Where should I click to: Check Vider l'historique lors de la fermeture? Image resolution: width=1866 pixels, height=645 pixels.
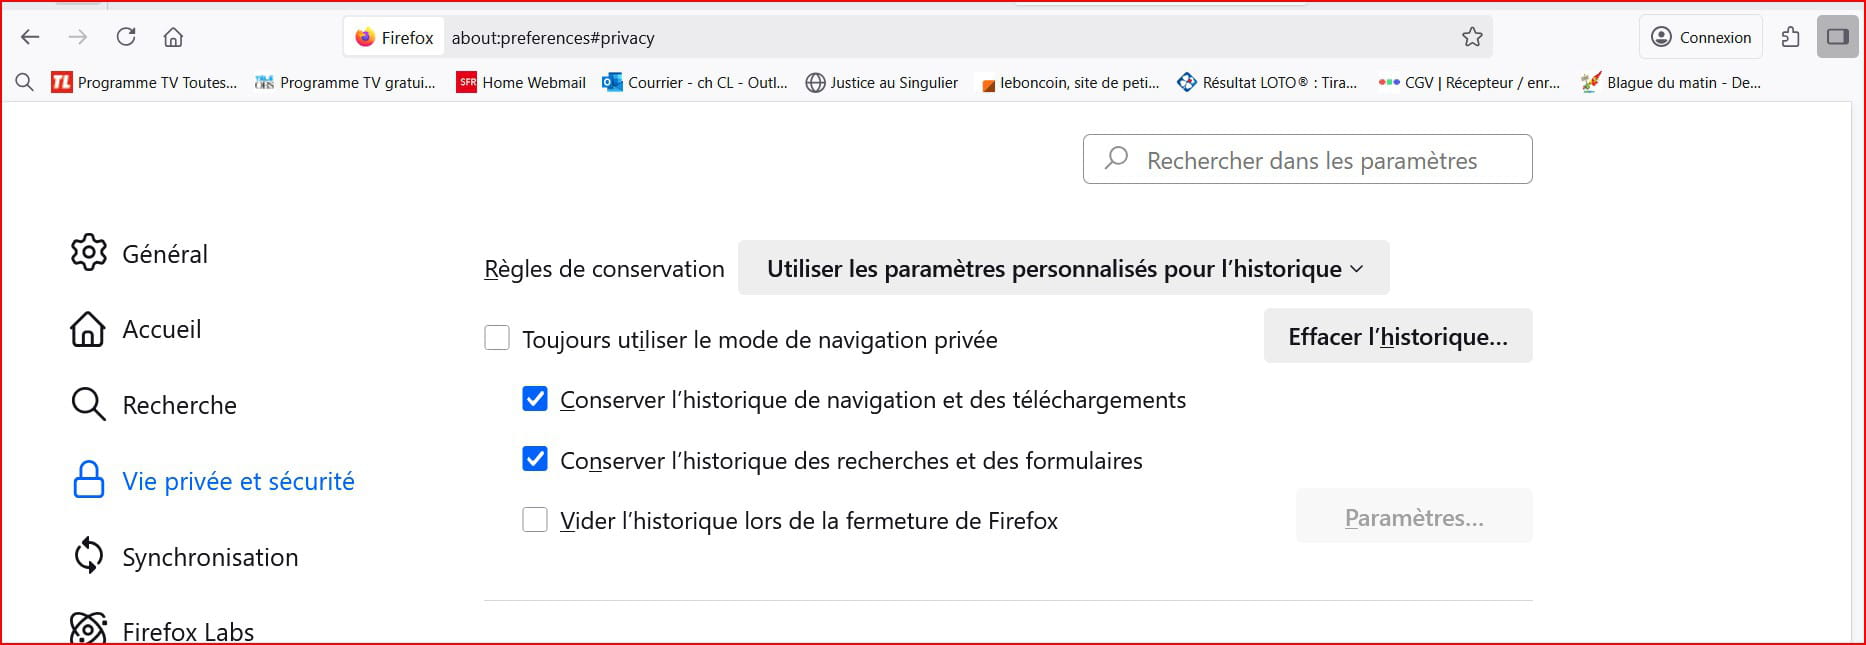point(535,520)
